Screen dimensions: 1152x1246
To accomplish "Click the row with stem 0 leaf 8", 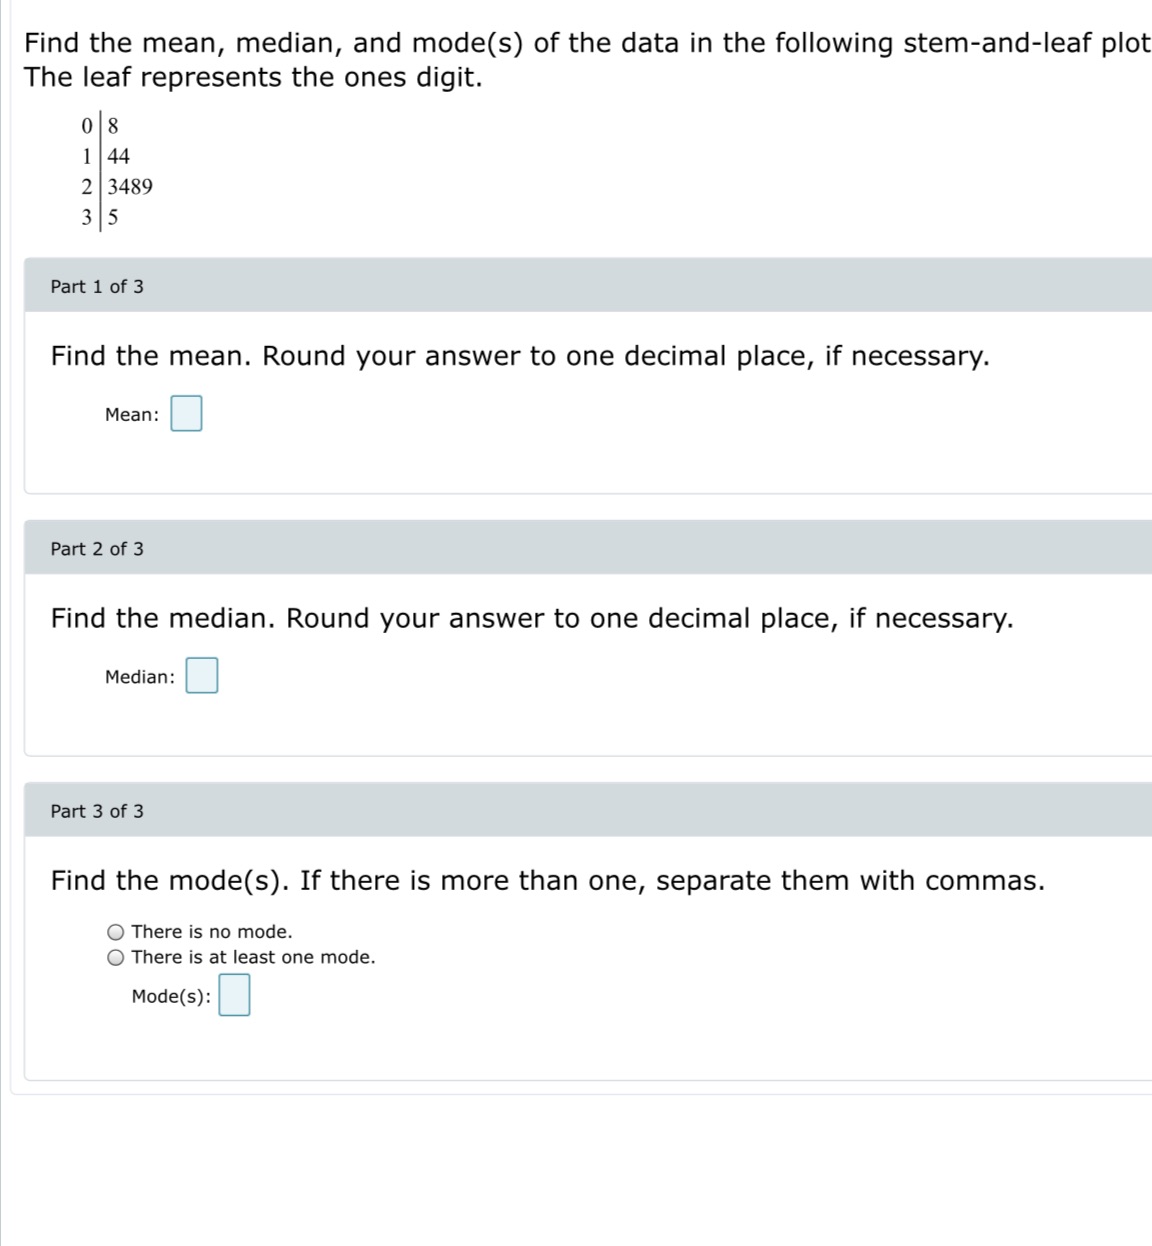I will click(100, 124).
